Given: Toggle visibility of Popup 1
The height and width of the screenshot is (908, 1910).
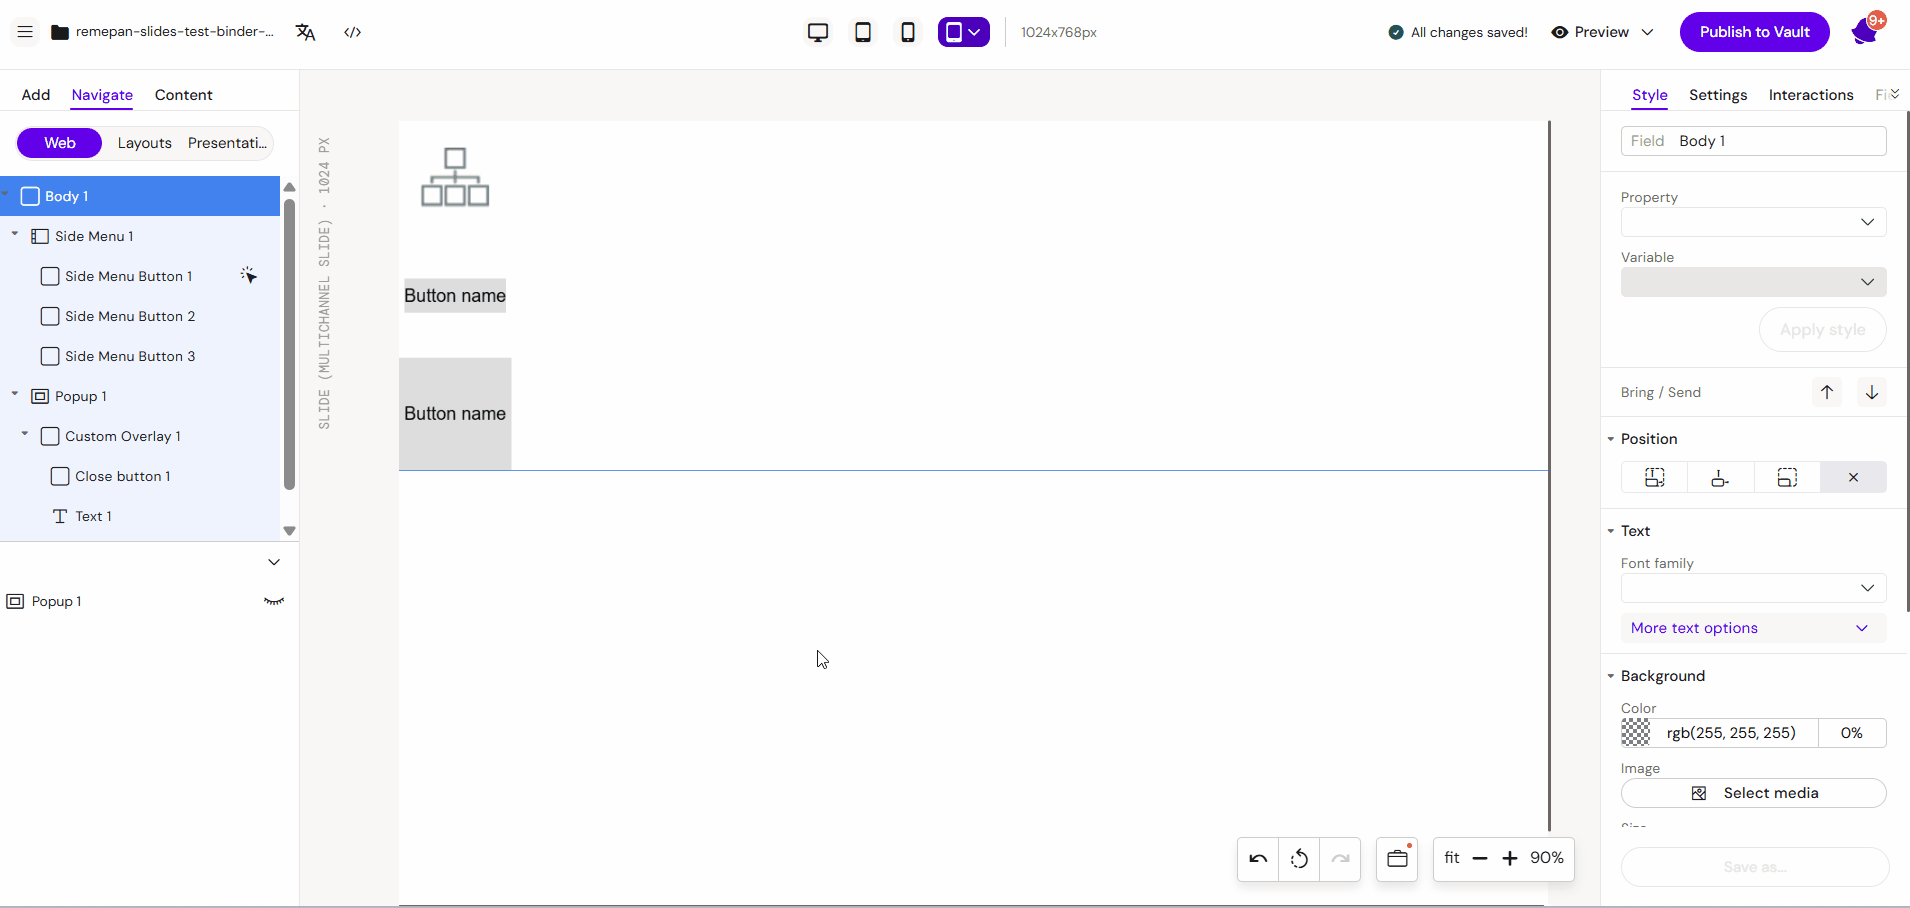Looking at the screenshot, I should pyautogui.click(x=274, y=601).
